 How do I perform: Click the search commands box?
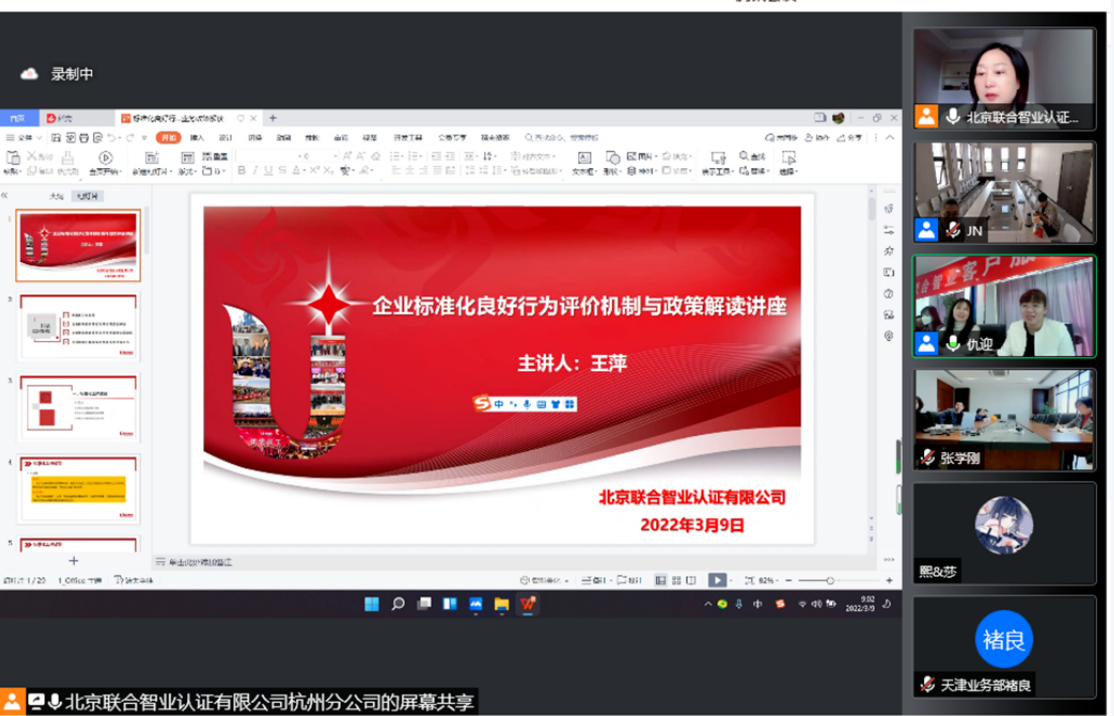(x=563, y=138)
